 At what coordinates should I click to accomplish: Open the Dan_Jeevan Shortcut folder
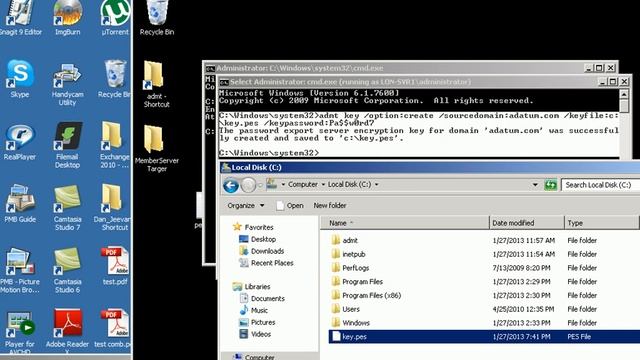pyautogui.click(x=113, y=208)
